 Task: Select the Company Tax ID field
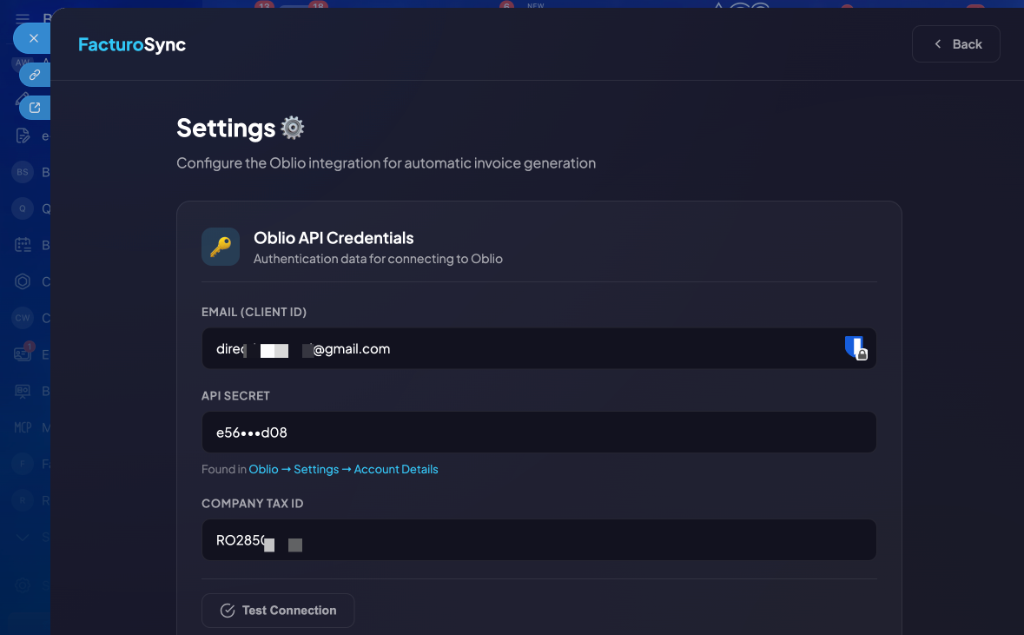(538, 541)
